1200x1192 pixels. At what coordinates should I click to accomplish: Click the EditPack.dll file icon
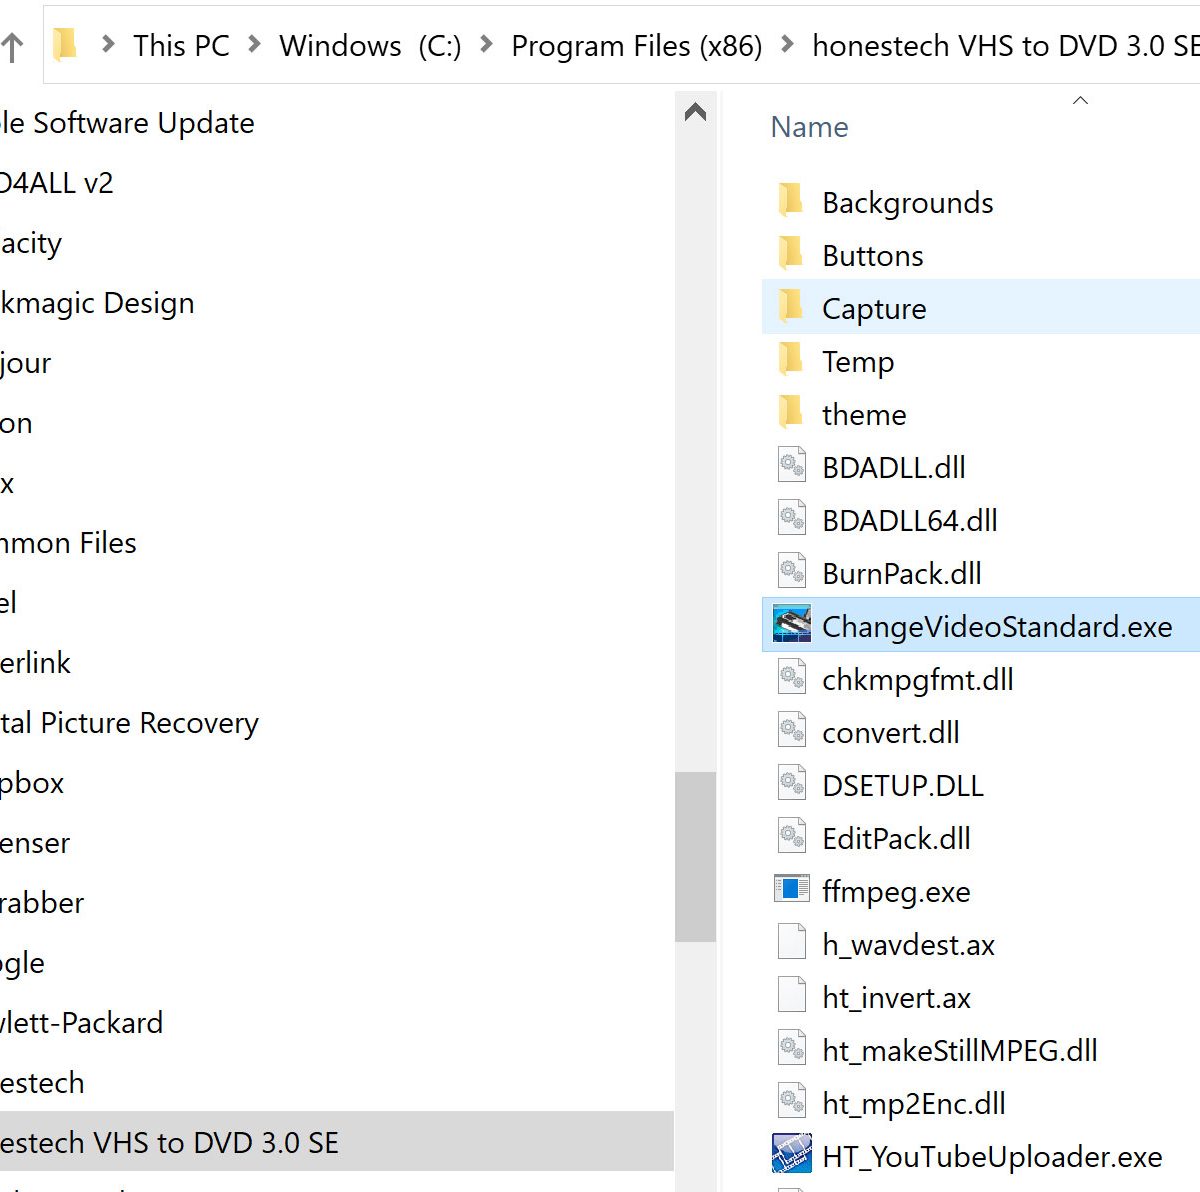pos(791,837)
